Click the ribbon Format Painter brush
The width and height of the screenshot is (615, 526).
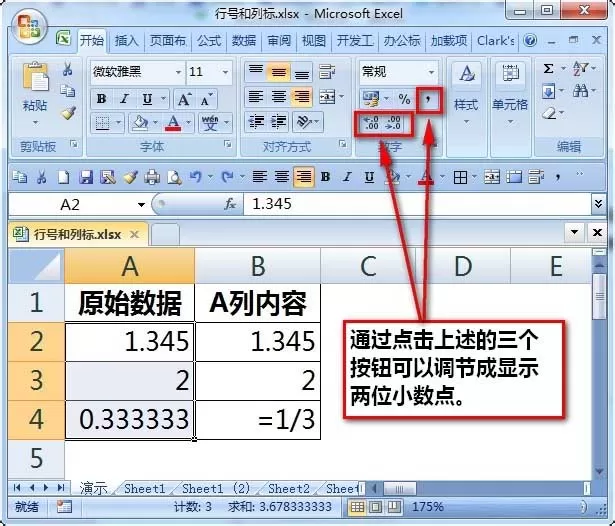tap(68, 113)
